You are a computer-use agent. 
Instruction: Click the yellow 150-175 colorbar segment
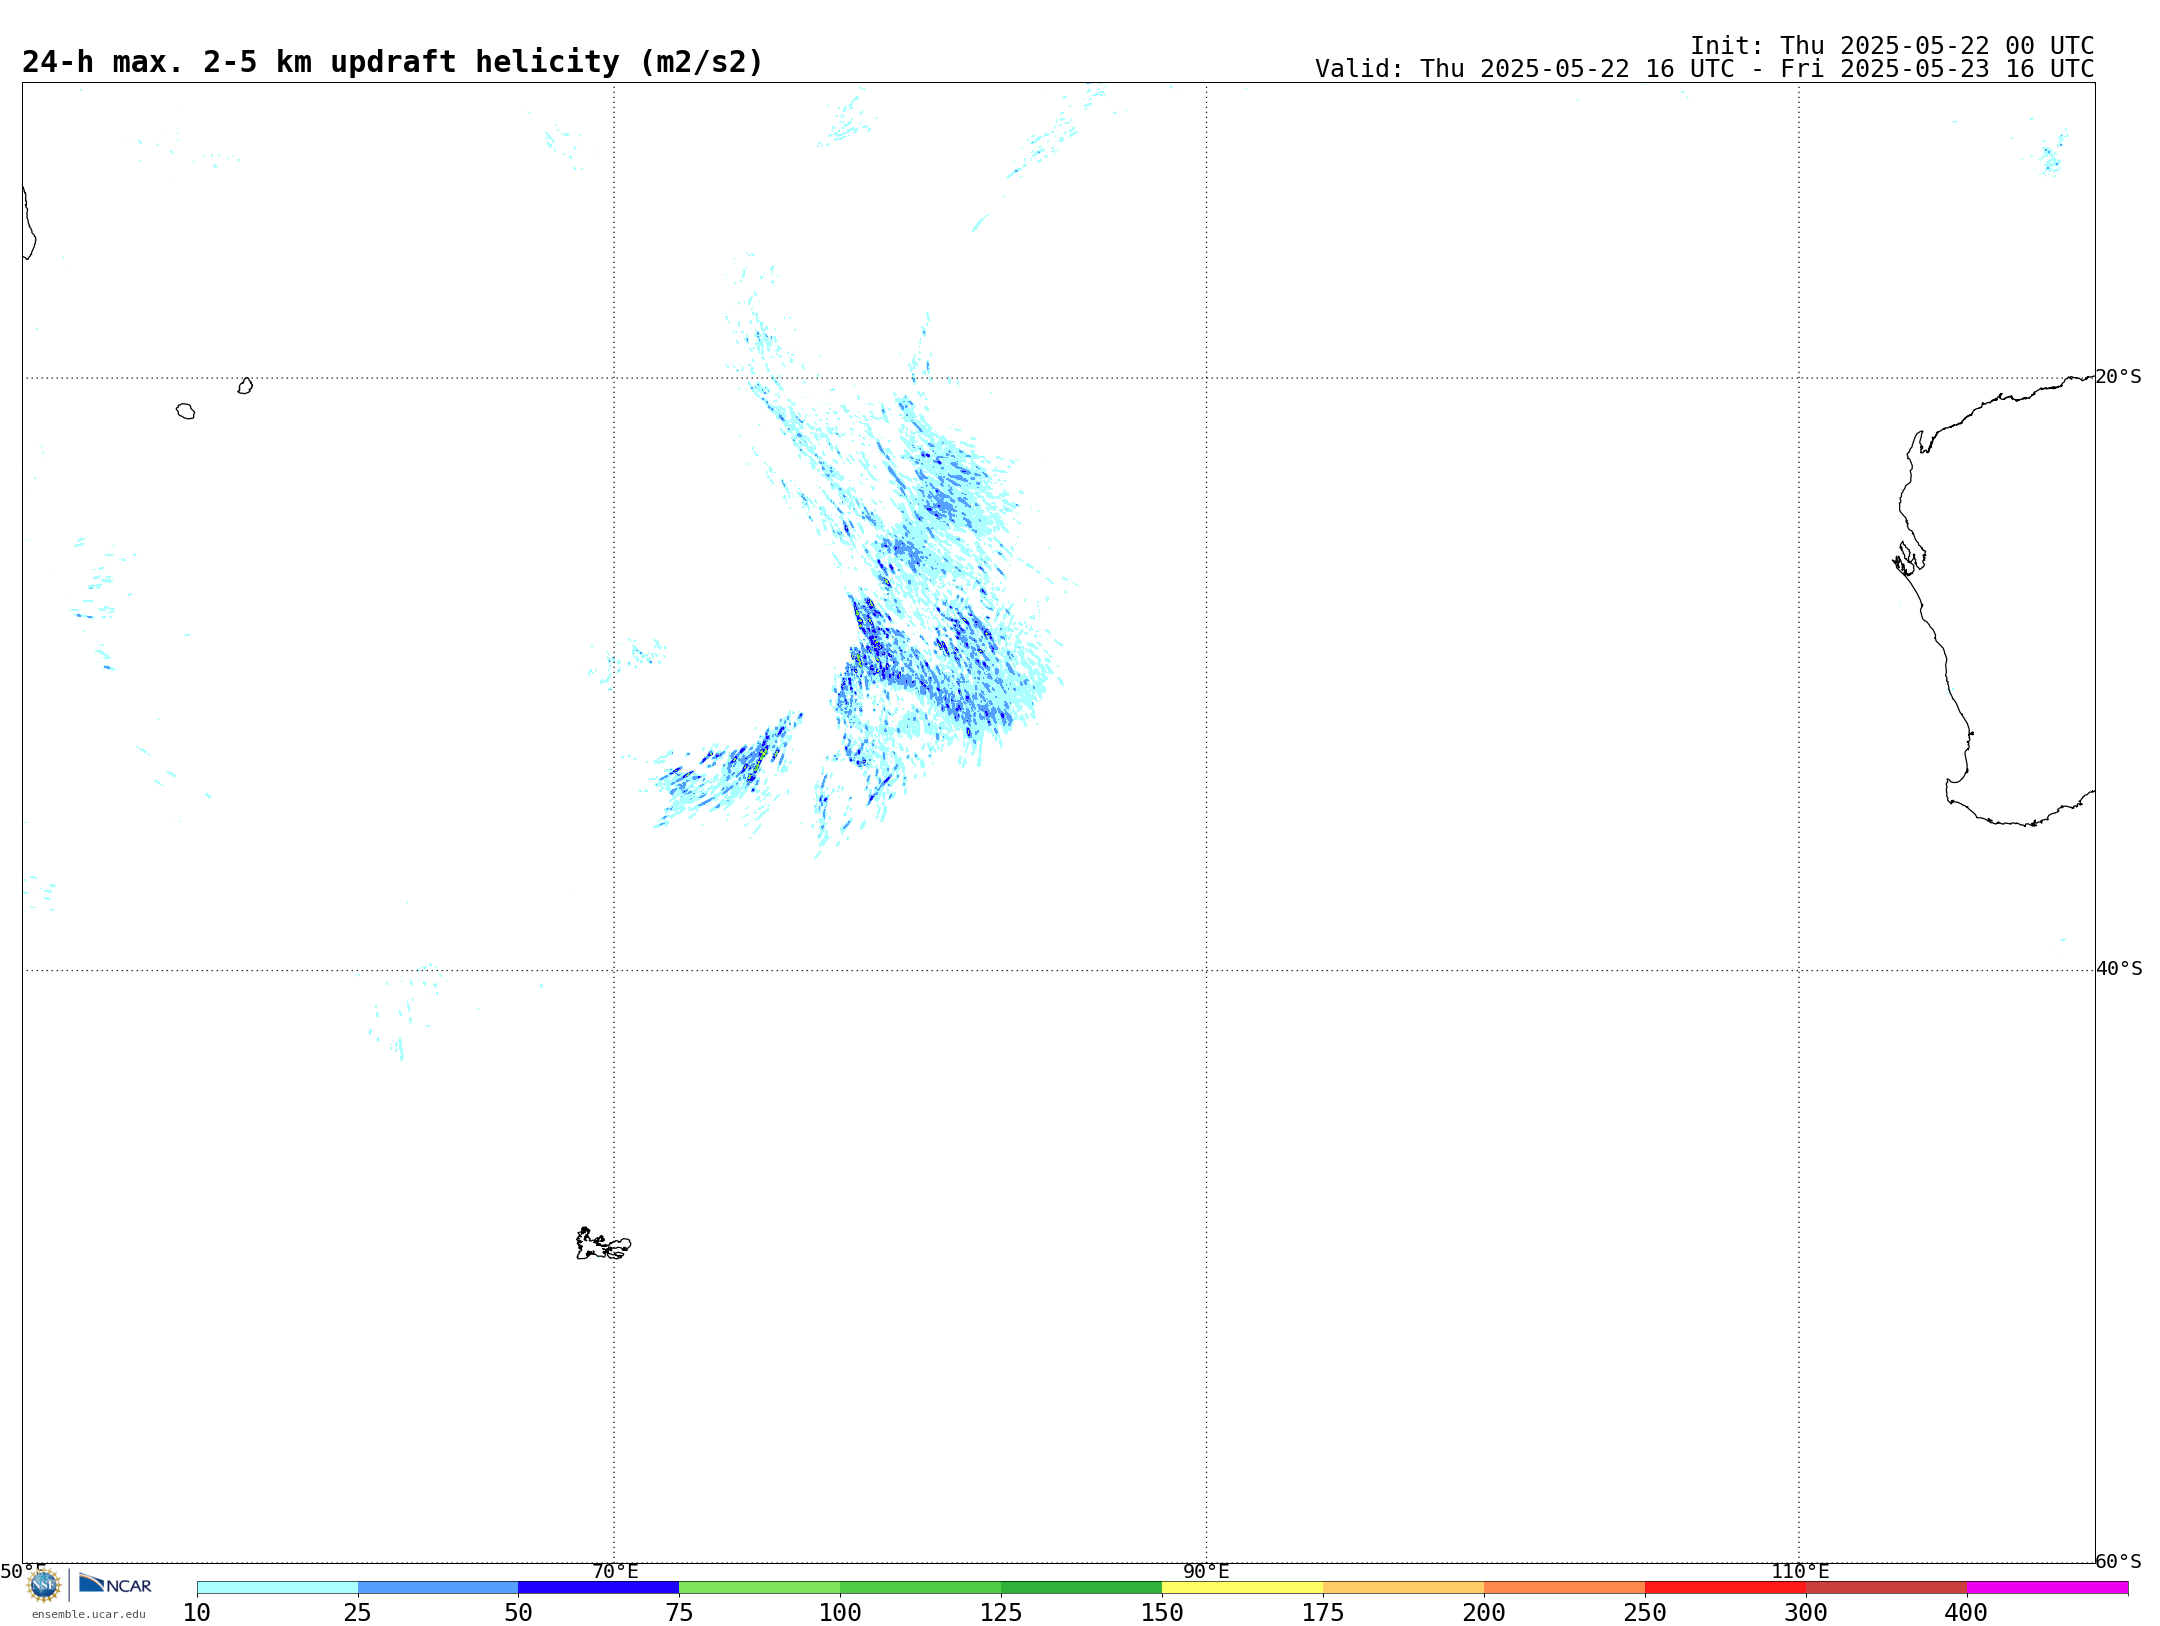[1243, 1588]
